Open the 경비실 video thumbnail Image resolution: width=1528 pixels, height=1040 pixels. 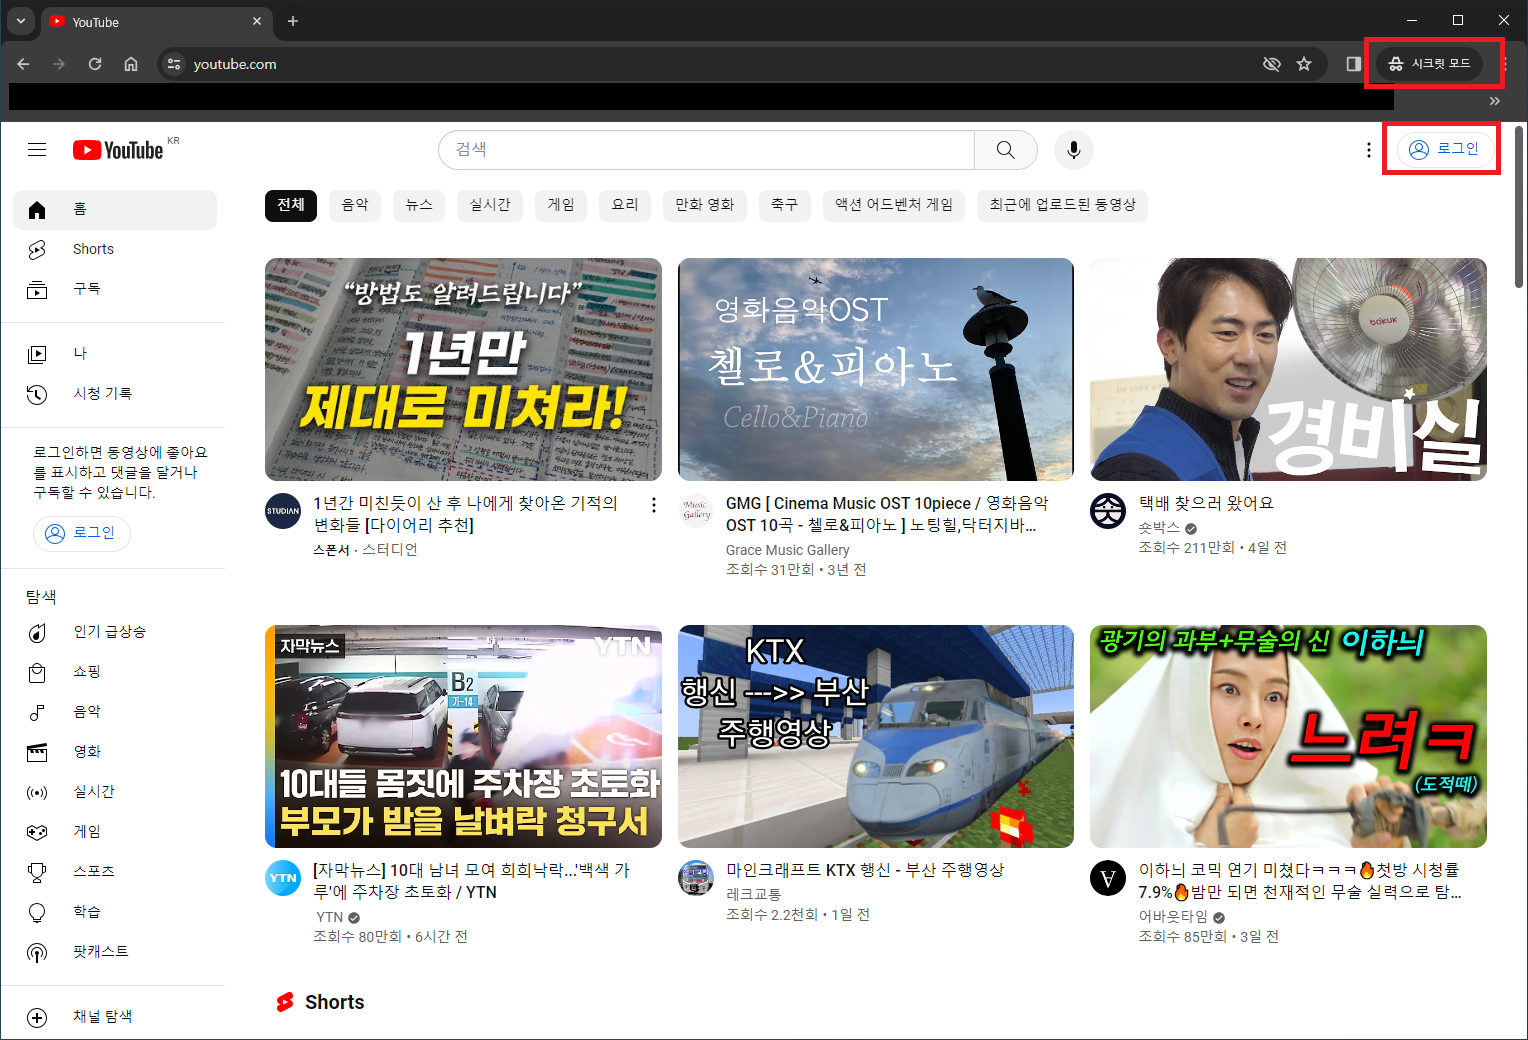[1288, 369]
